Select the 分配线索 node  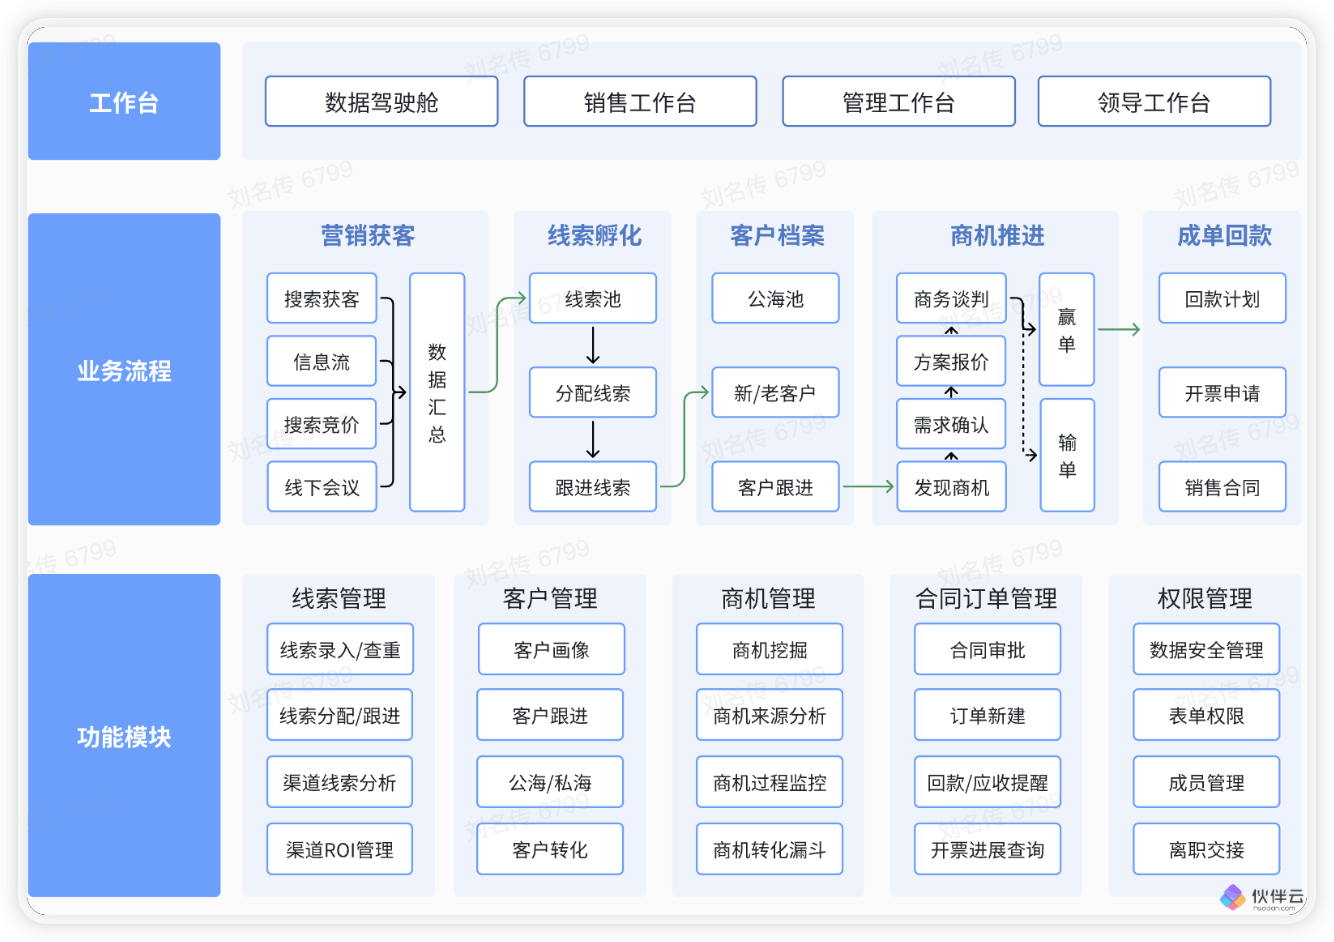click(x=593, y=392)
